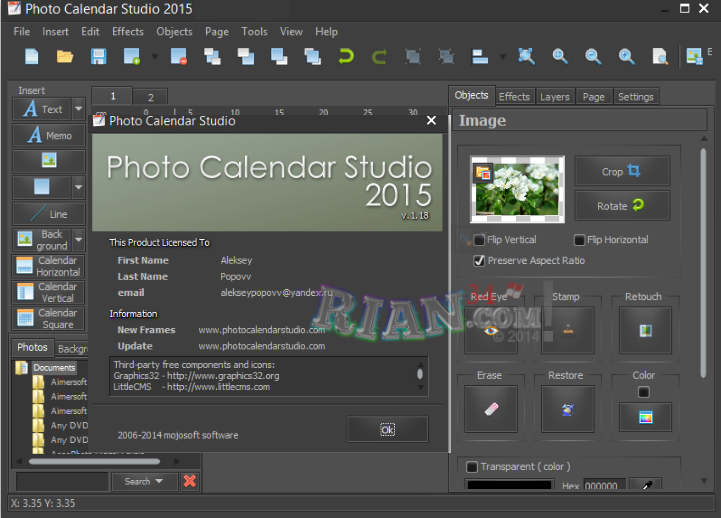Screen dimensions: 721x518
Task: Select the Restore tool
Action: point(568,409)
